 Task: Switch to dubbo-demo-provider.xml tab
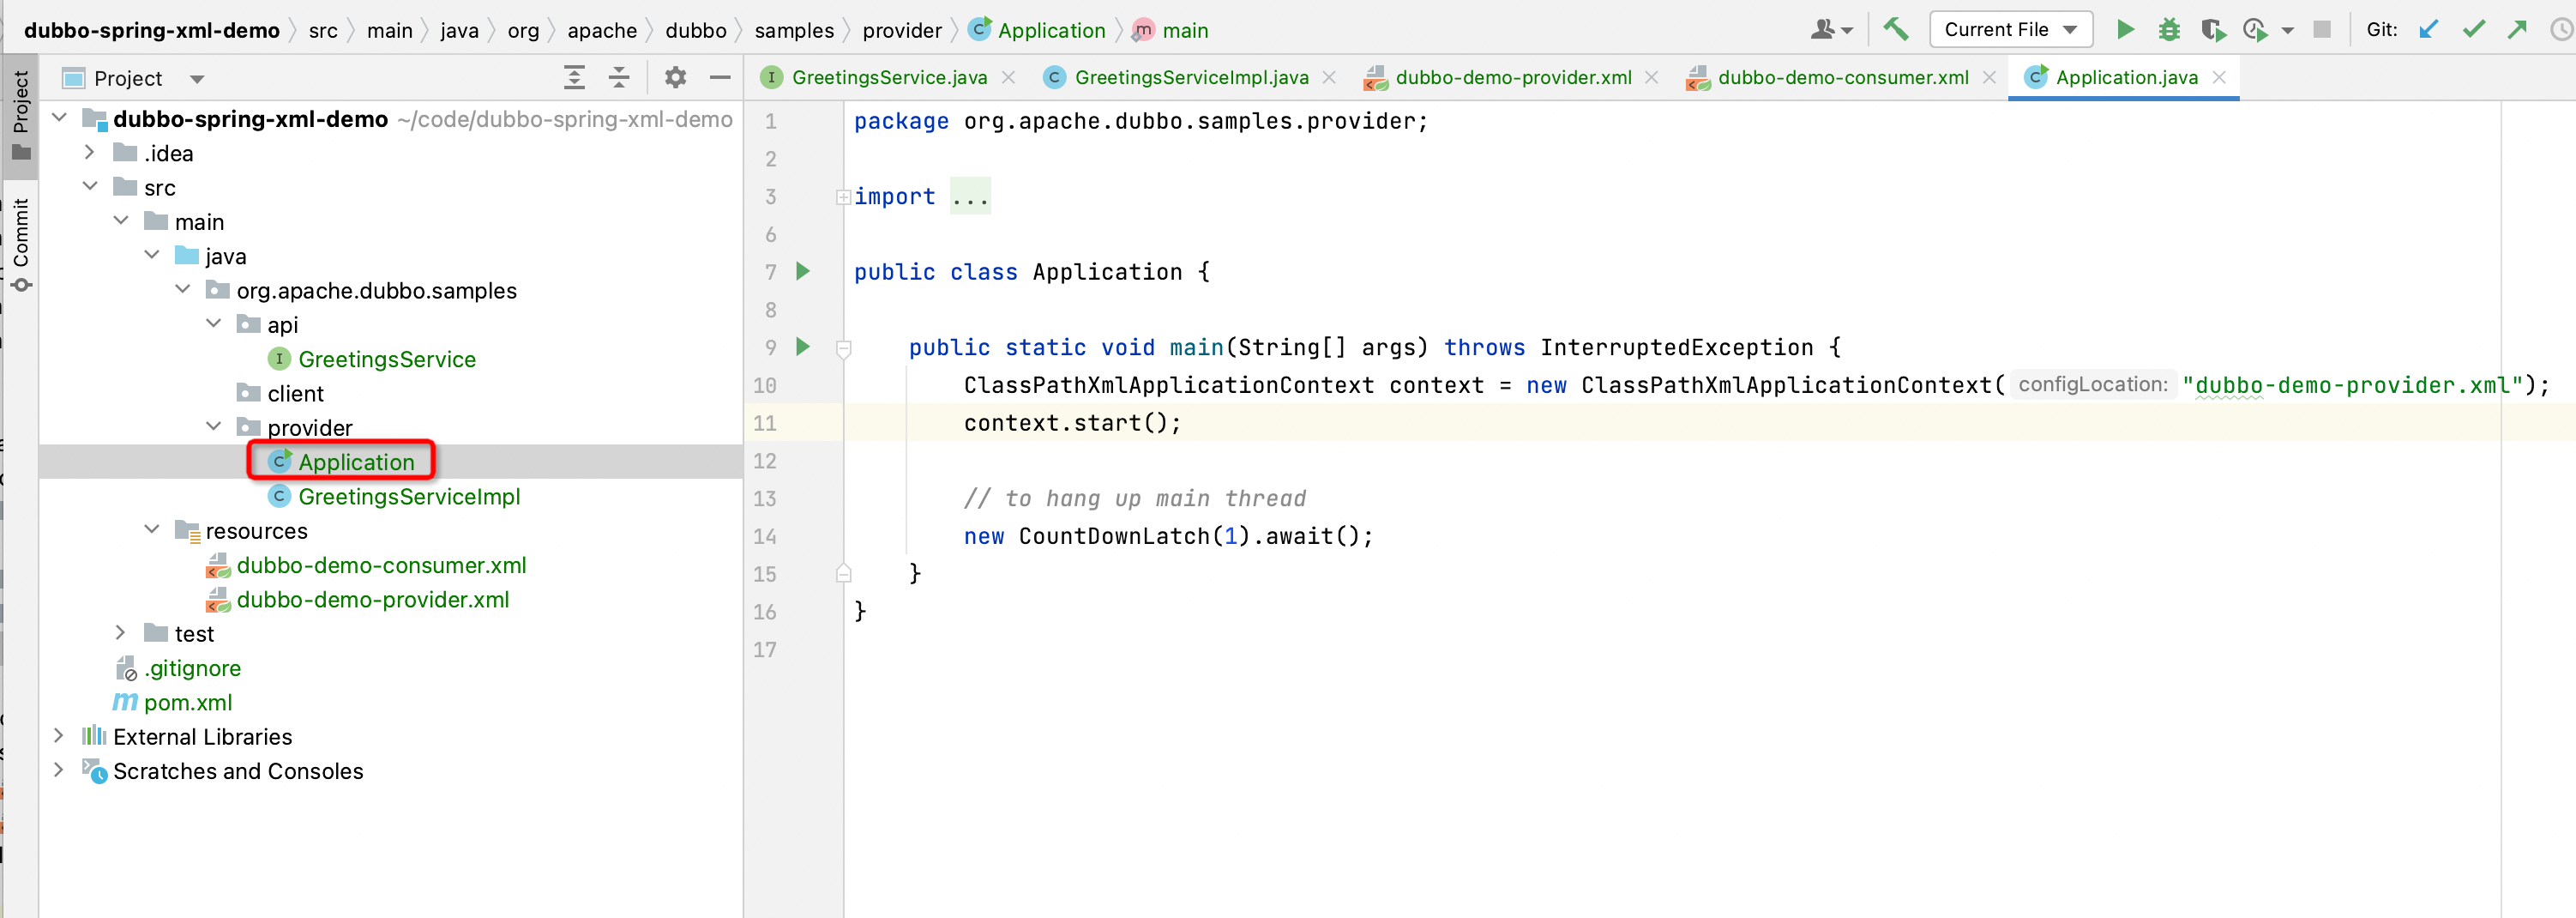[x=1511, y=78]
